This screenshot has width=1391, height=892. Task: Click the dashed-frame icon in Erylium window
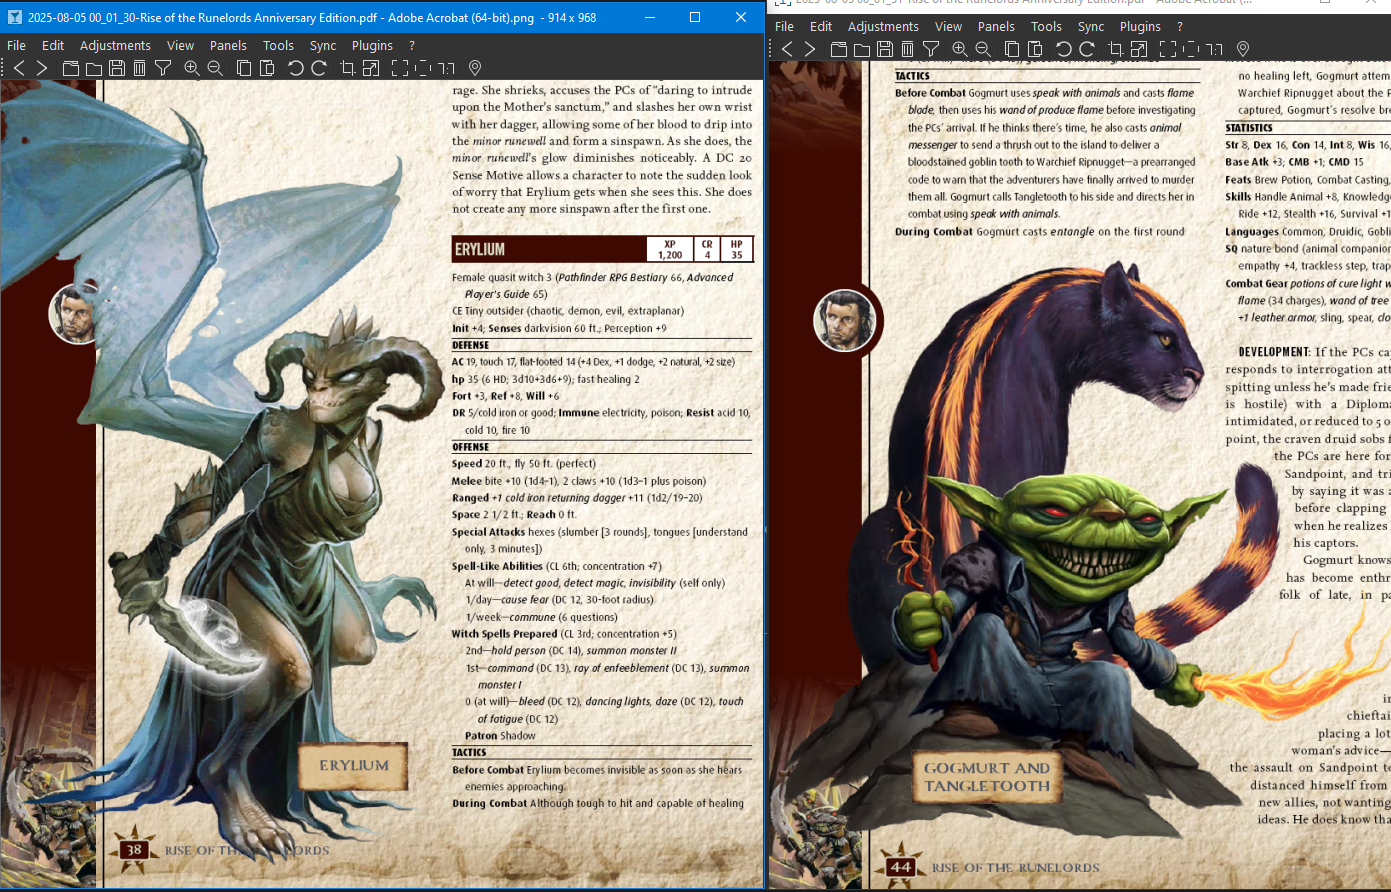click(x=423, y=68)
